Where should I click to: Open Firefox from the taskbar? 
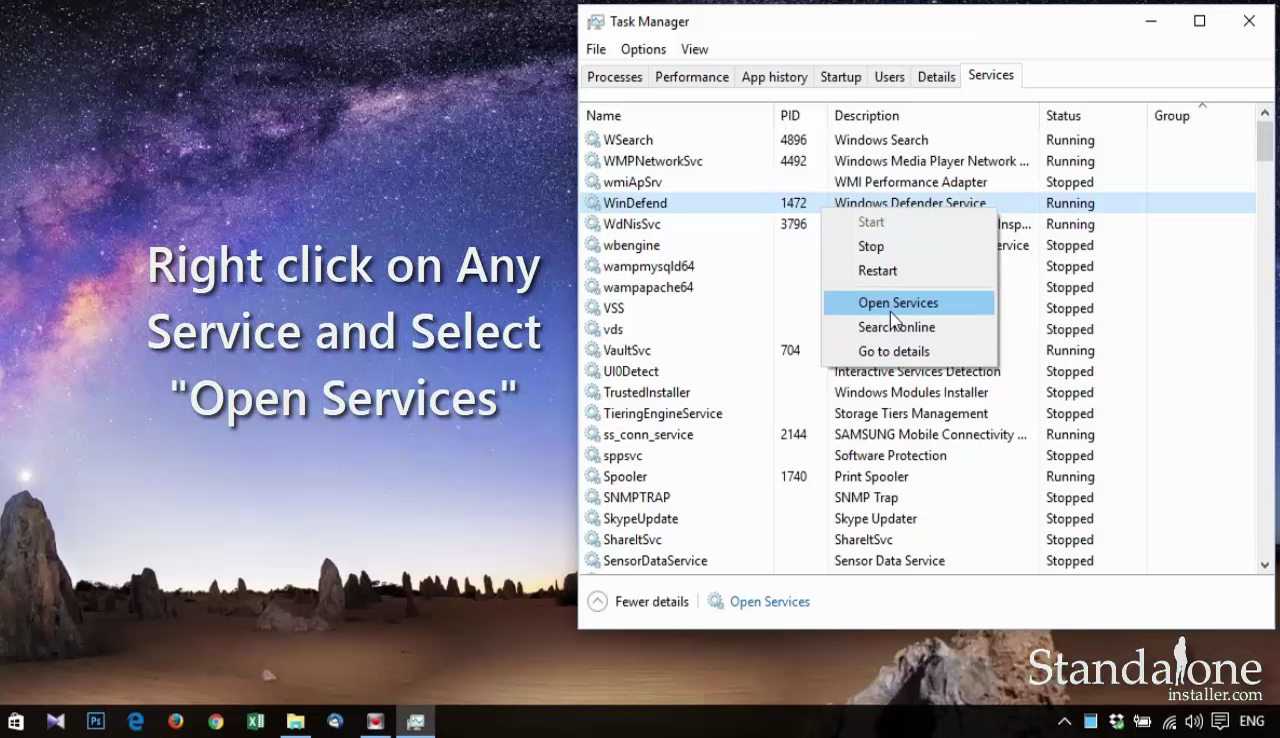click(176, 721)
